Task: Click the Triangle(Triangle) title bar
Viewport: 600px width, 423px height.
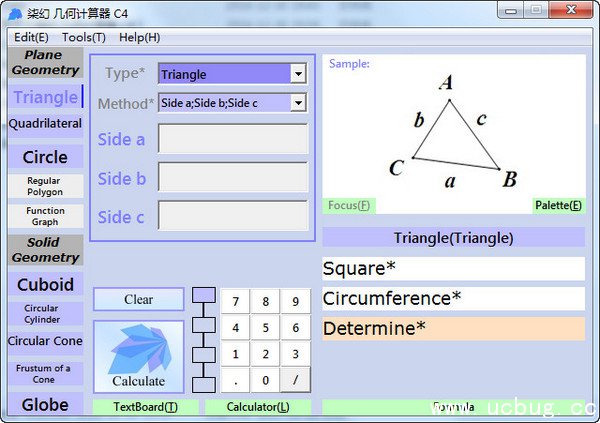Action: coord(454,237)
